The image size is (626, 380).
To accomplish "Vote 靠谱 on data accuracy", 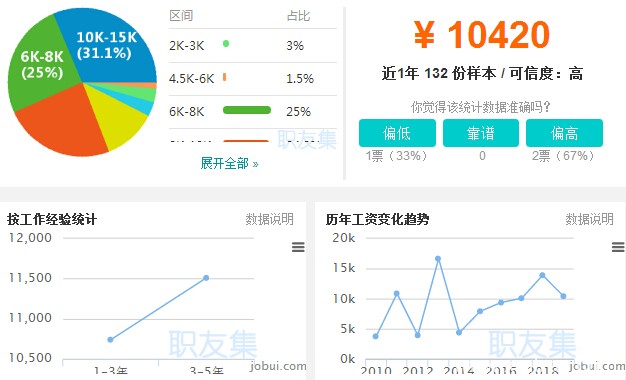I will 481,133.
